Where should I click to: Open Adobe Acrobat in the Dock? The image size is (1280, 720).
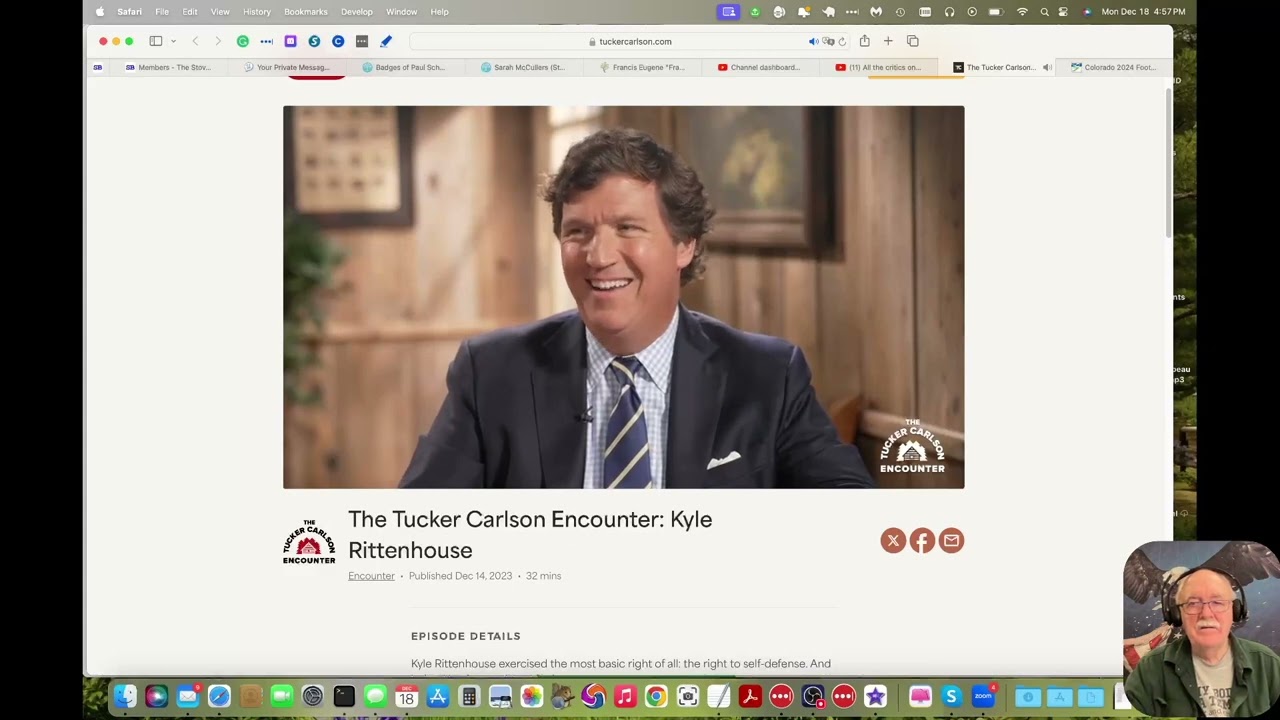coord(750,697)
